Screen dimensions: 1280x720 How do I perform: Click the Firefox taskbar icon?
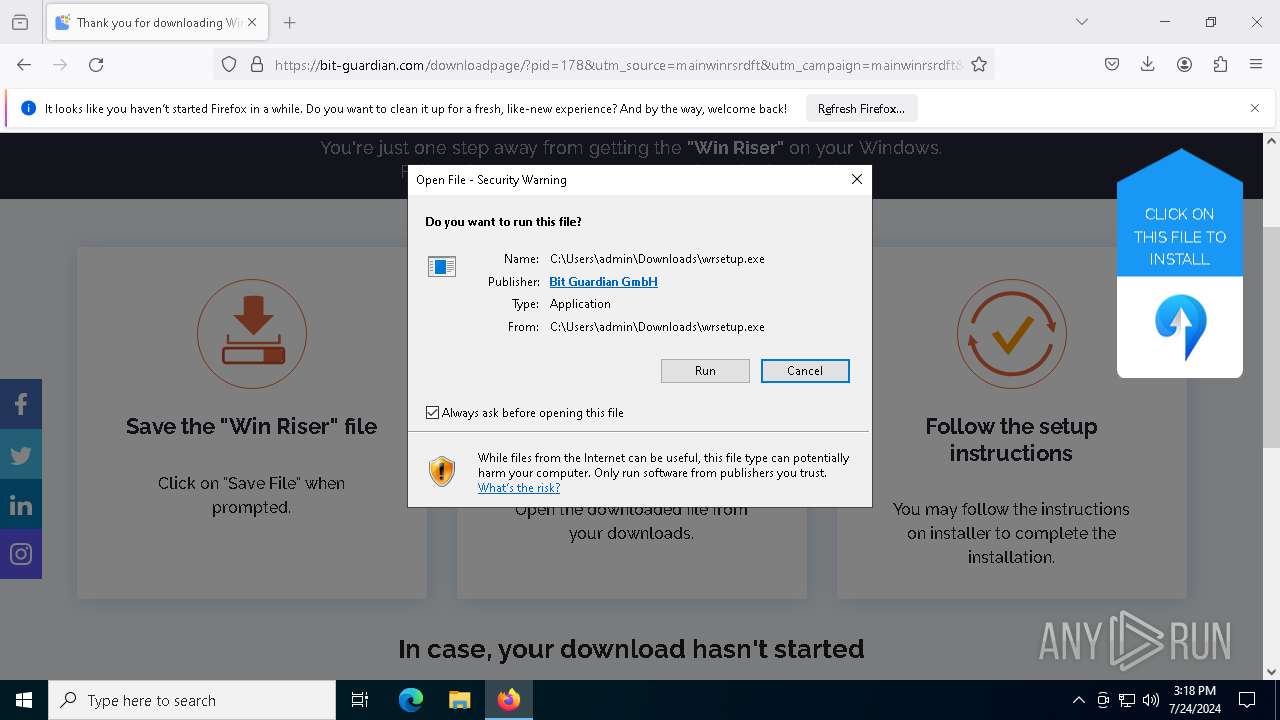[509, 700]
